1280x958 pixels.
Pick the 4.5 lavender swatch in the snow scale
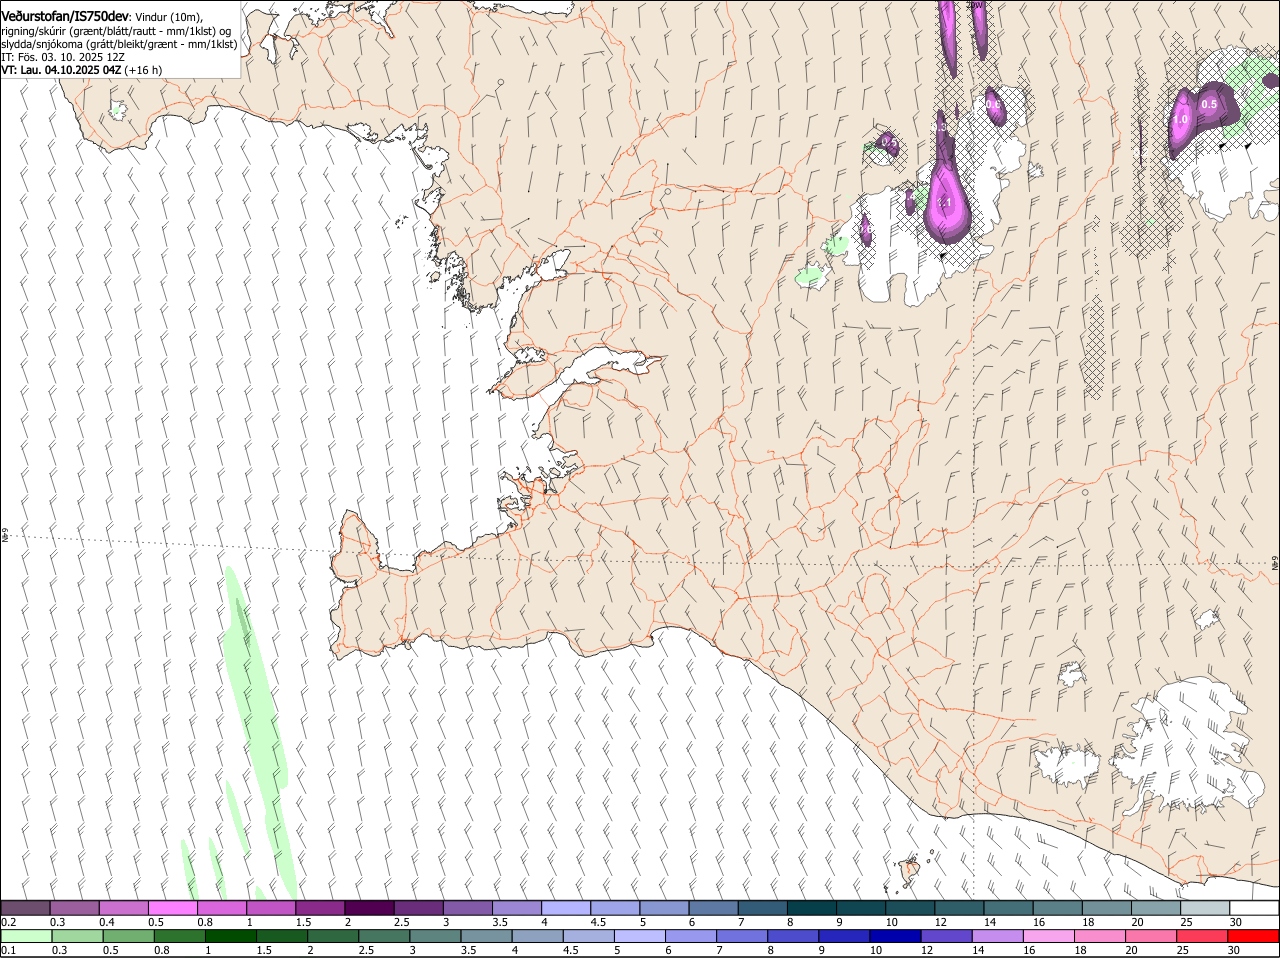[x=615, y=908]
